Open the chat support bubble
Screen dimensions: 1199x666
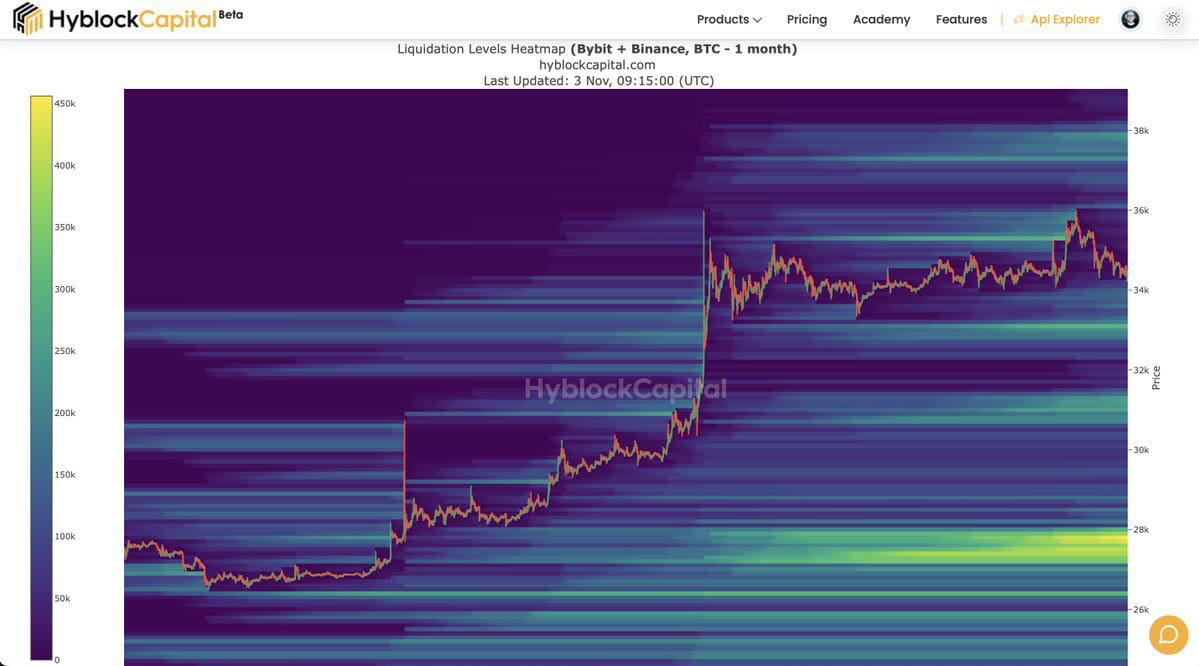pos(1168,634)
